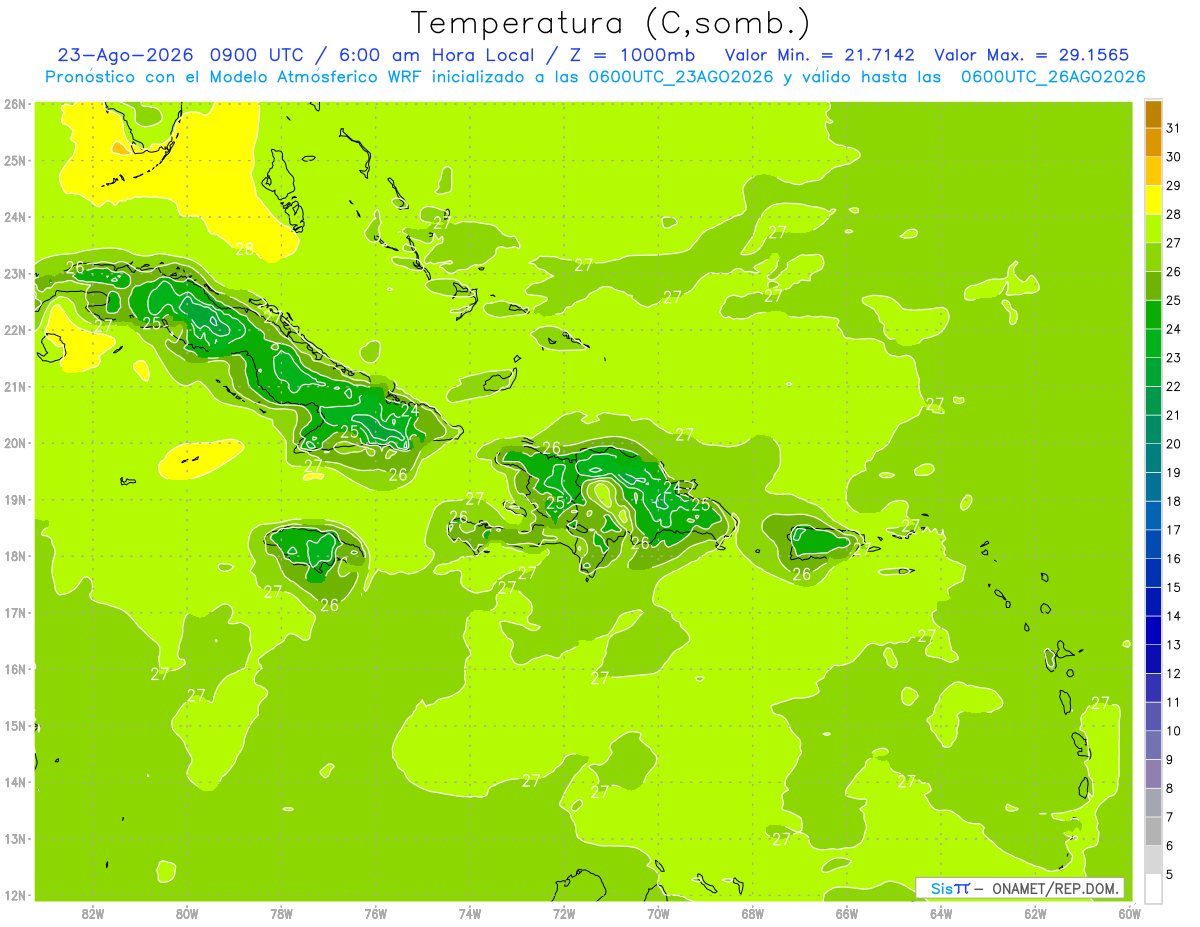Click the "12N" latitude axis label
1200x927 pixels.
pyautogui.click(x=14, y=895)
